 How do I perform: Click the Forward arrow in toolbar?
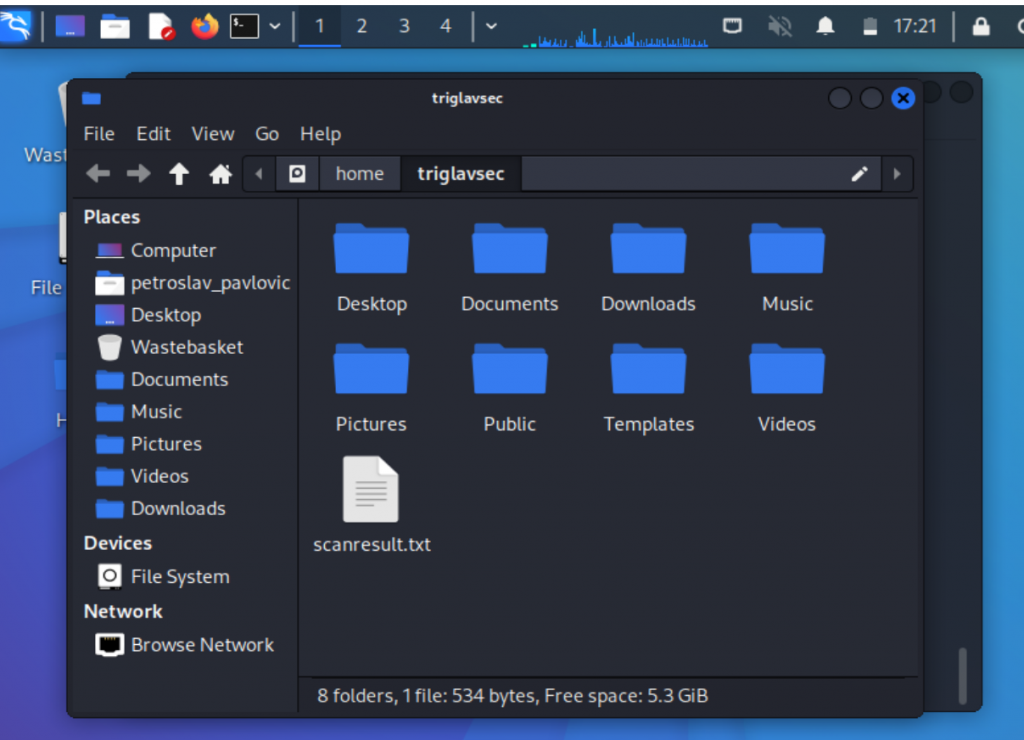[x=138, y=174]
